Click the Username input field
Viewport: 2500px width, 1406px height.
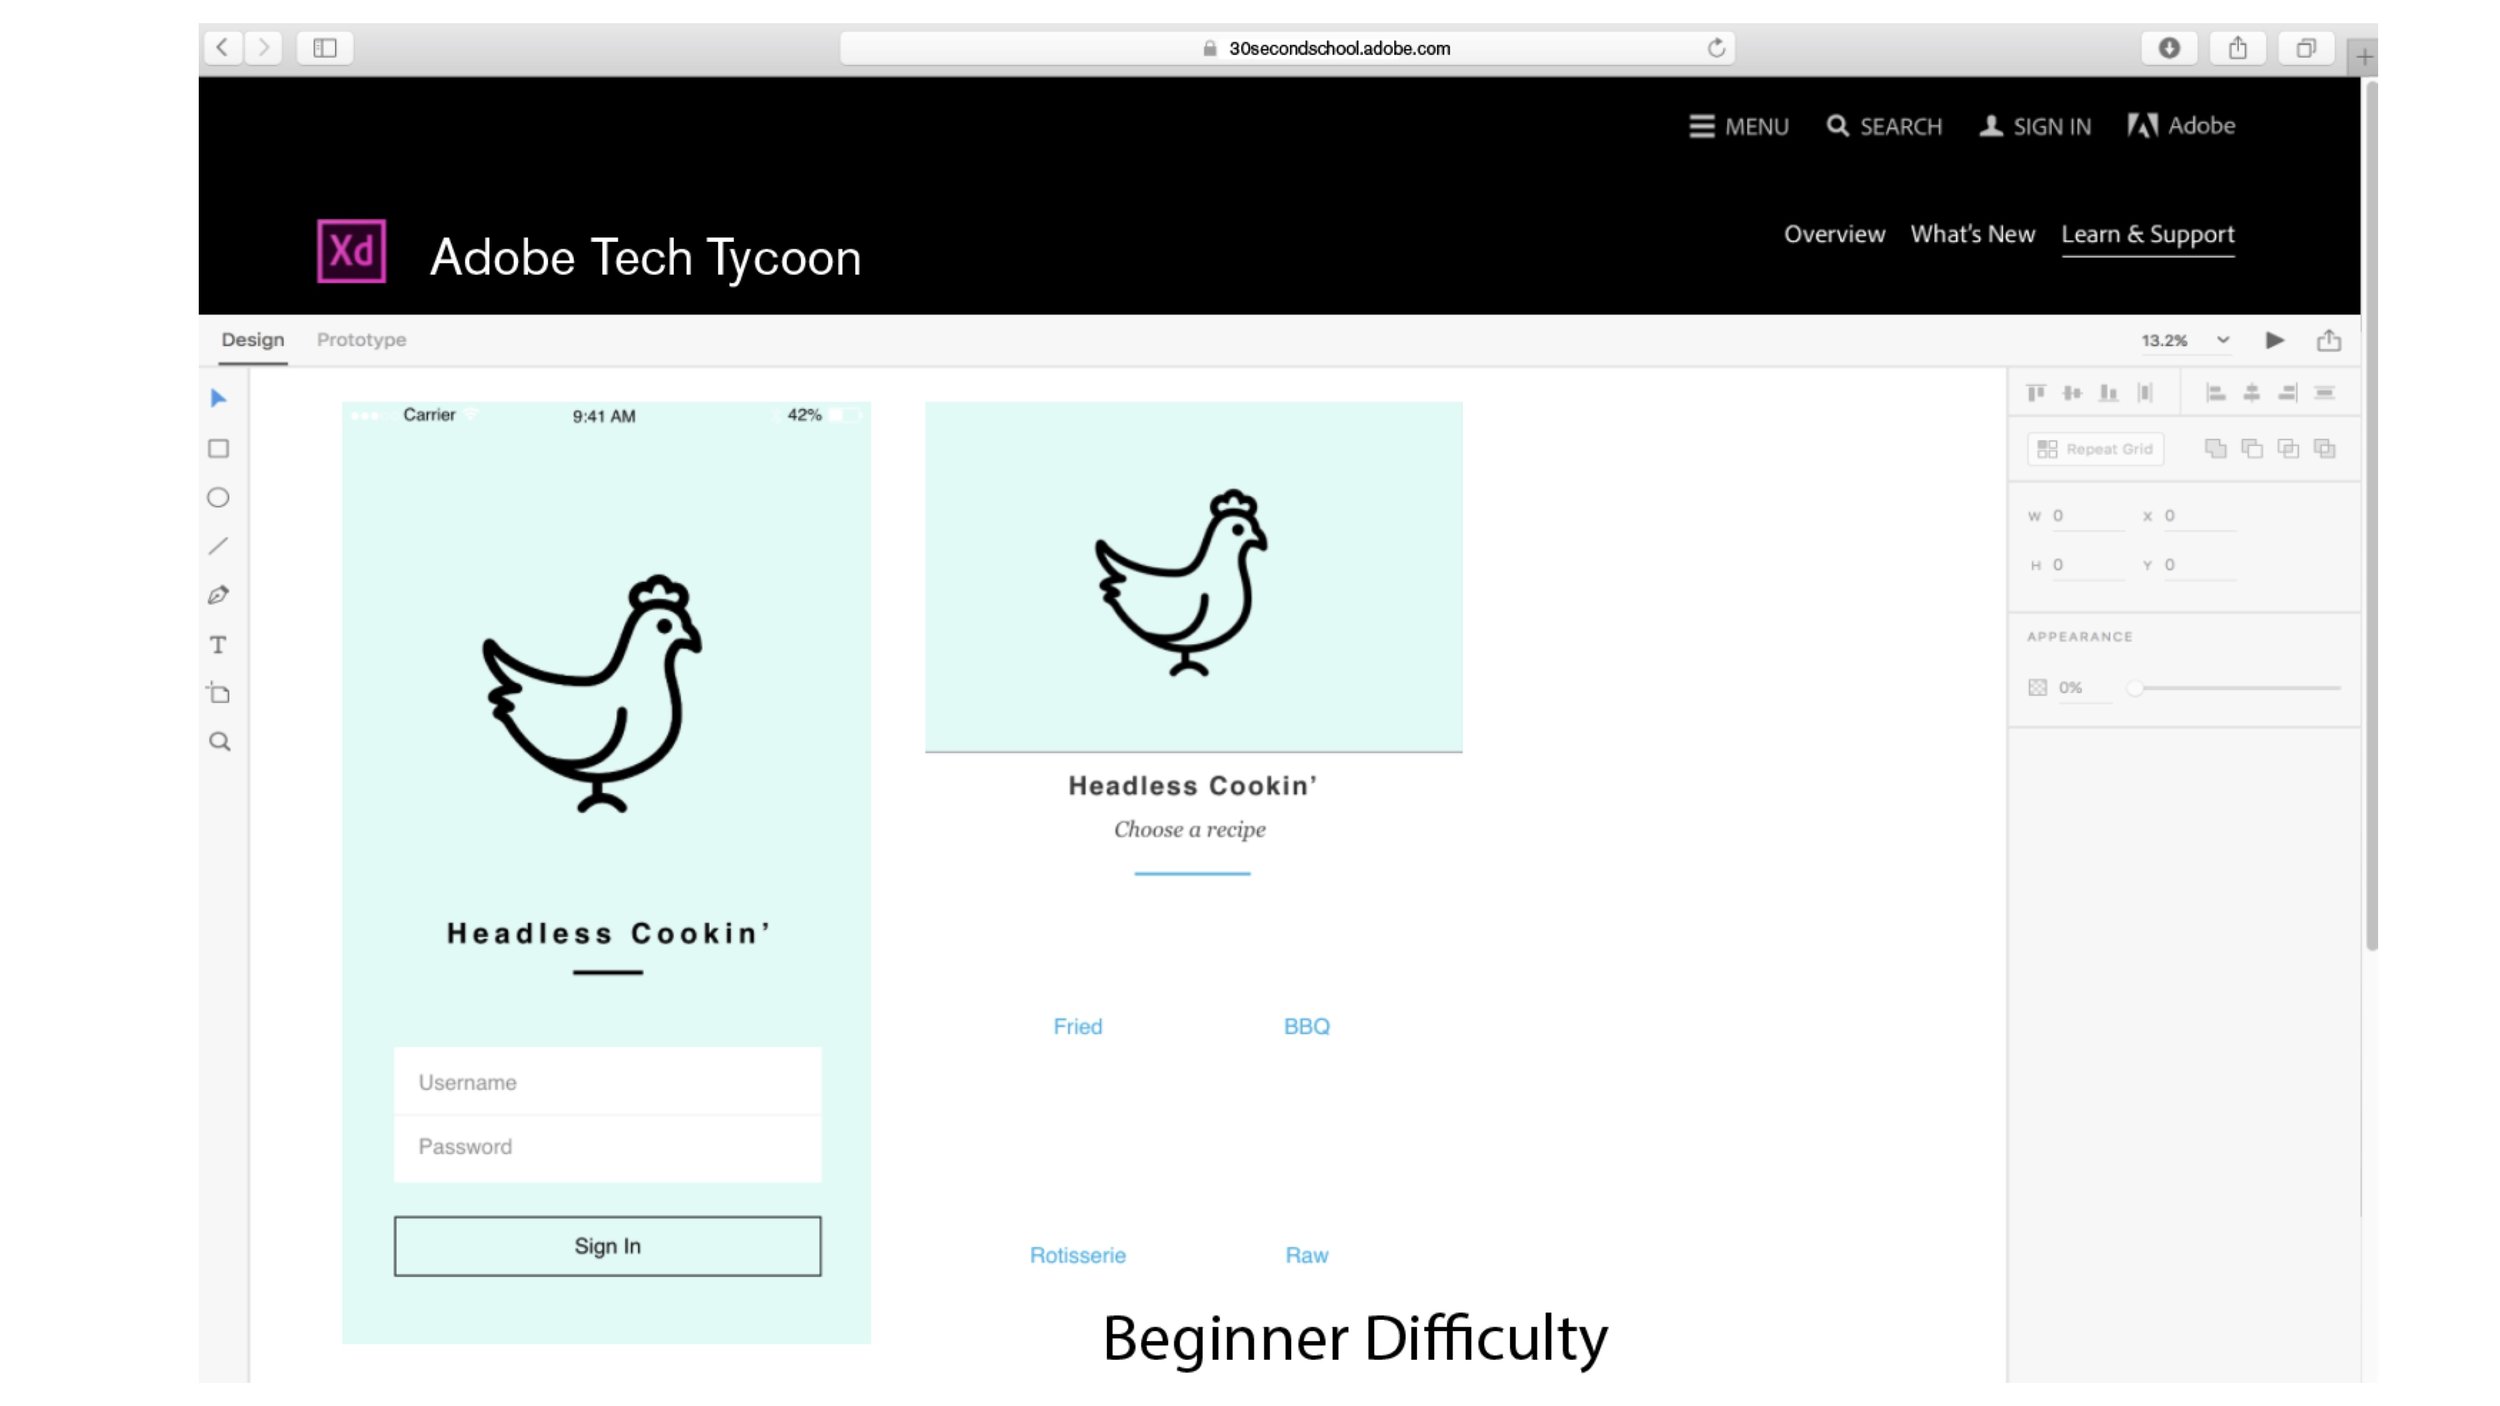(x=607, y=1082)
